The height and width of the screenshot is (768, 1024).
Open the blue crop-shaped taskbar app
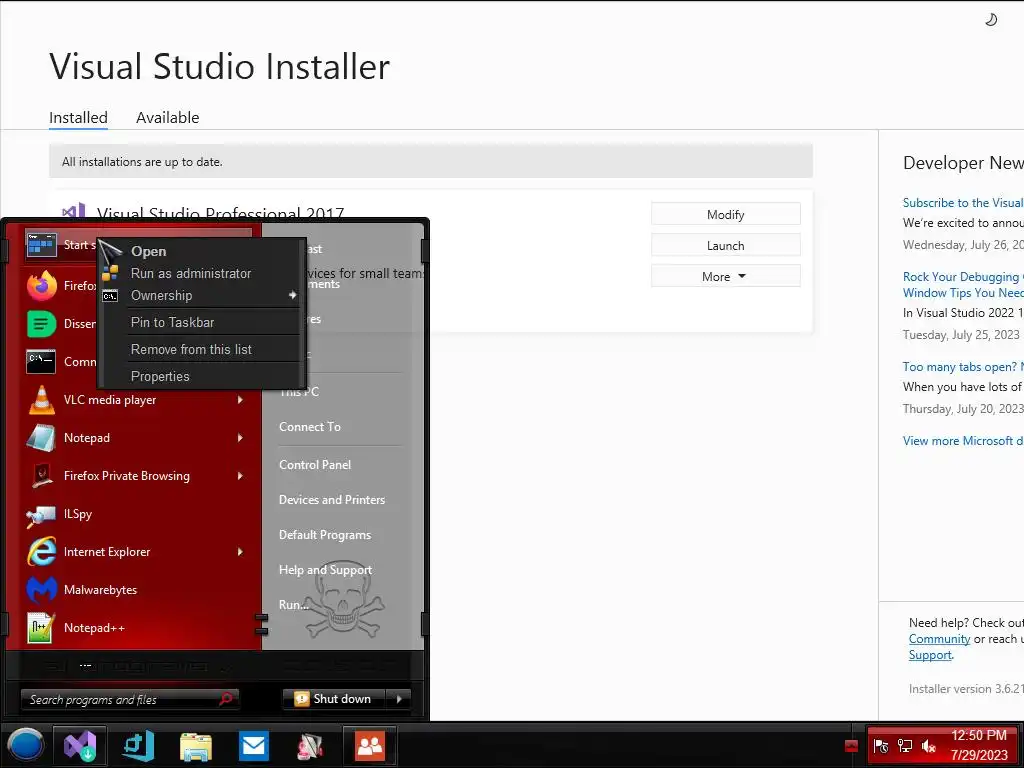[x=139, y=745]
